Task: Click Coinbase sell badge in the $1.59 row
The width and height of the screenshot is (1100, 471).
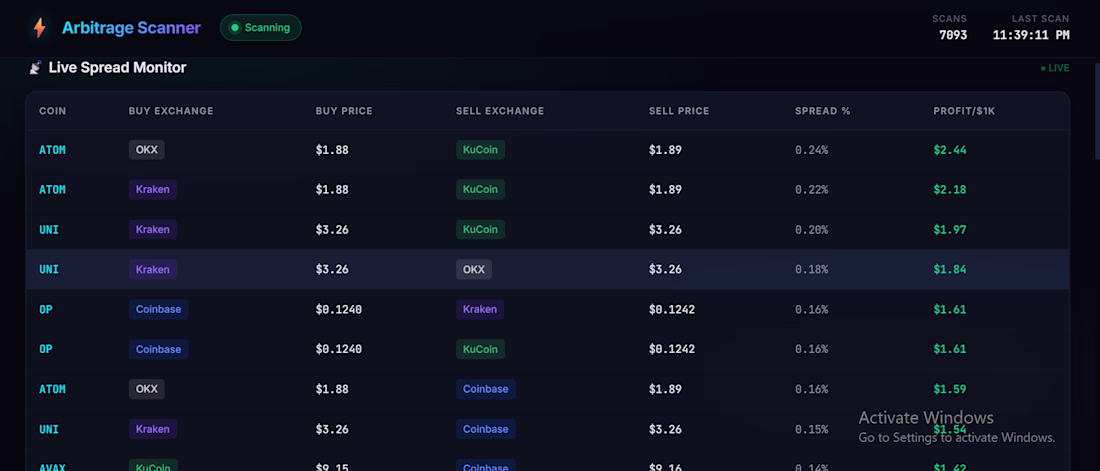Action: pyautogui.click(x=485, y=389)
